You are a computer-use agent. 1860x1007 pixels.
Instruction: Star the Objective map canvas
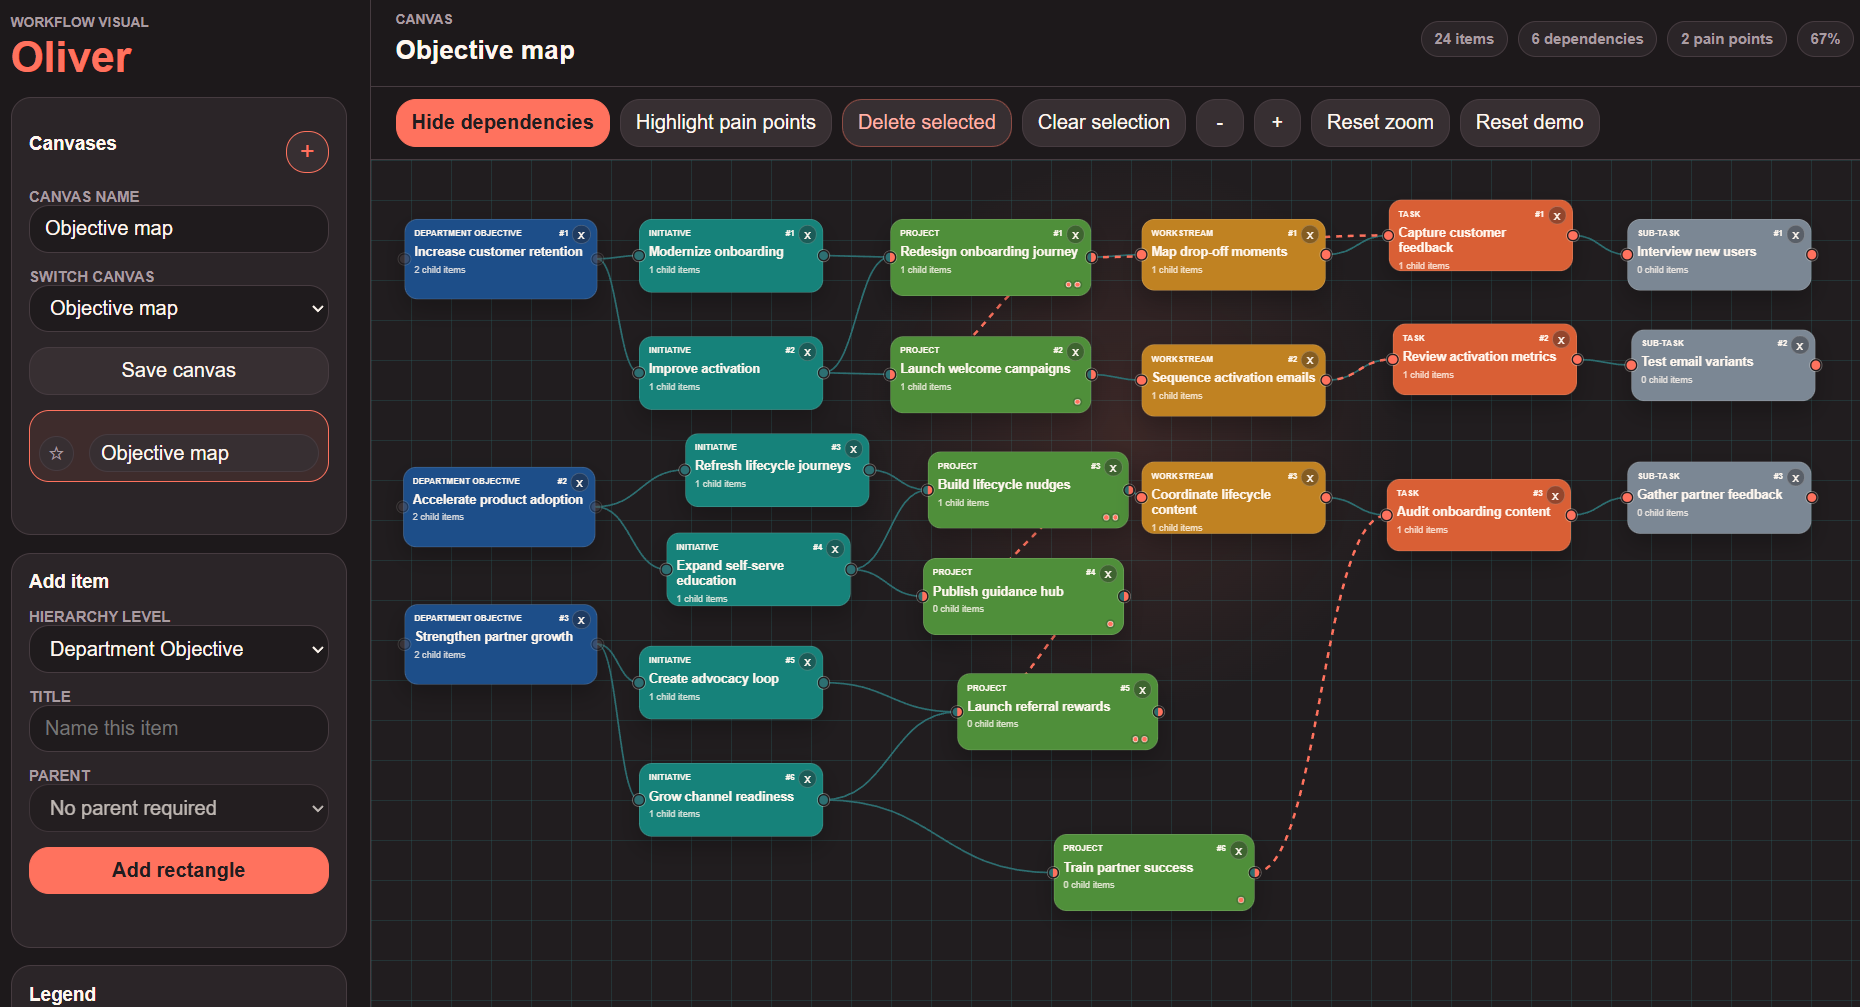point(57,453)
